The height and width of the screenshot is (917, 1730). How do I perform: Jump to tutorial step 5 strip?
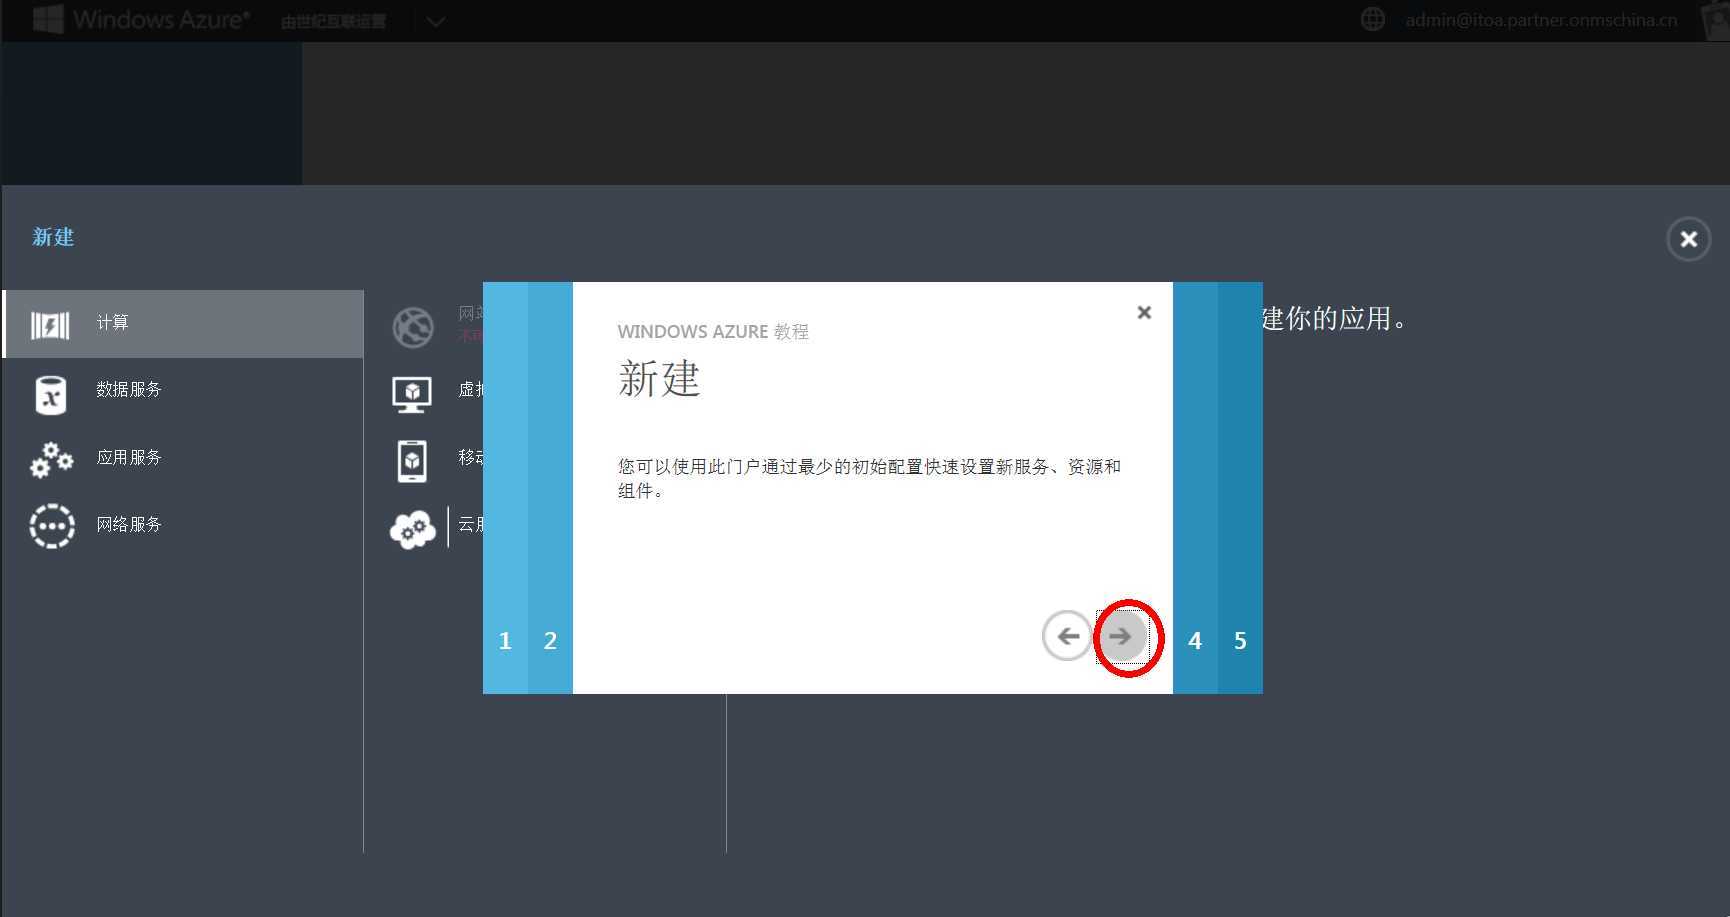[x=1240, y=488]
